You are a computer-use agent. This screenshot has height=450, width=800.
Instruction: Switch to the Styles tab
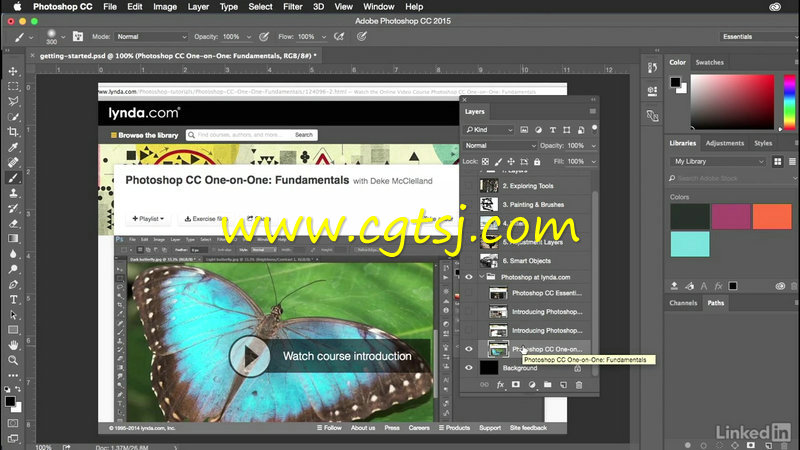point(763,143)
